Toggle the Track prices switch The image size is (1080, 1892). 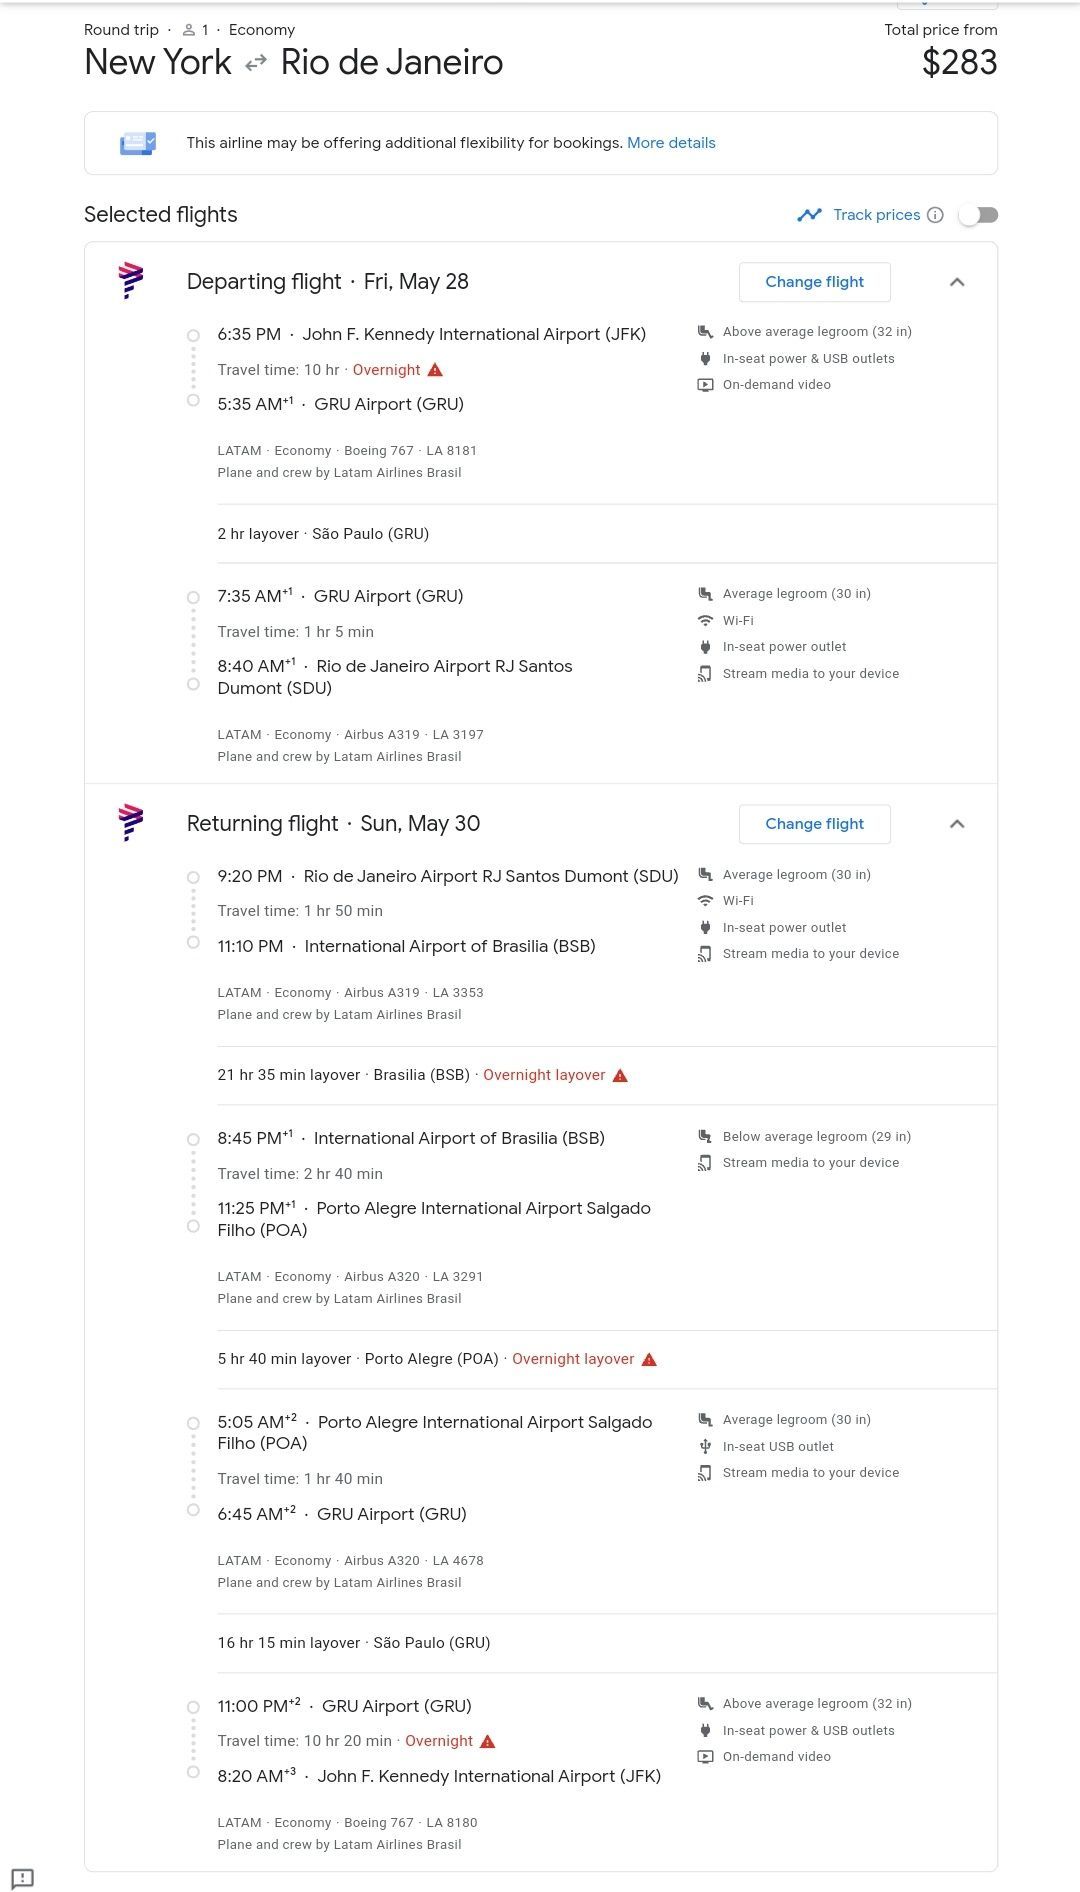click(978, 215)
